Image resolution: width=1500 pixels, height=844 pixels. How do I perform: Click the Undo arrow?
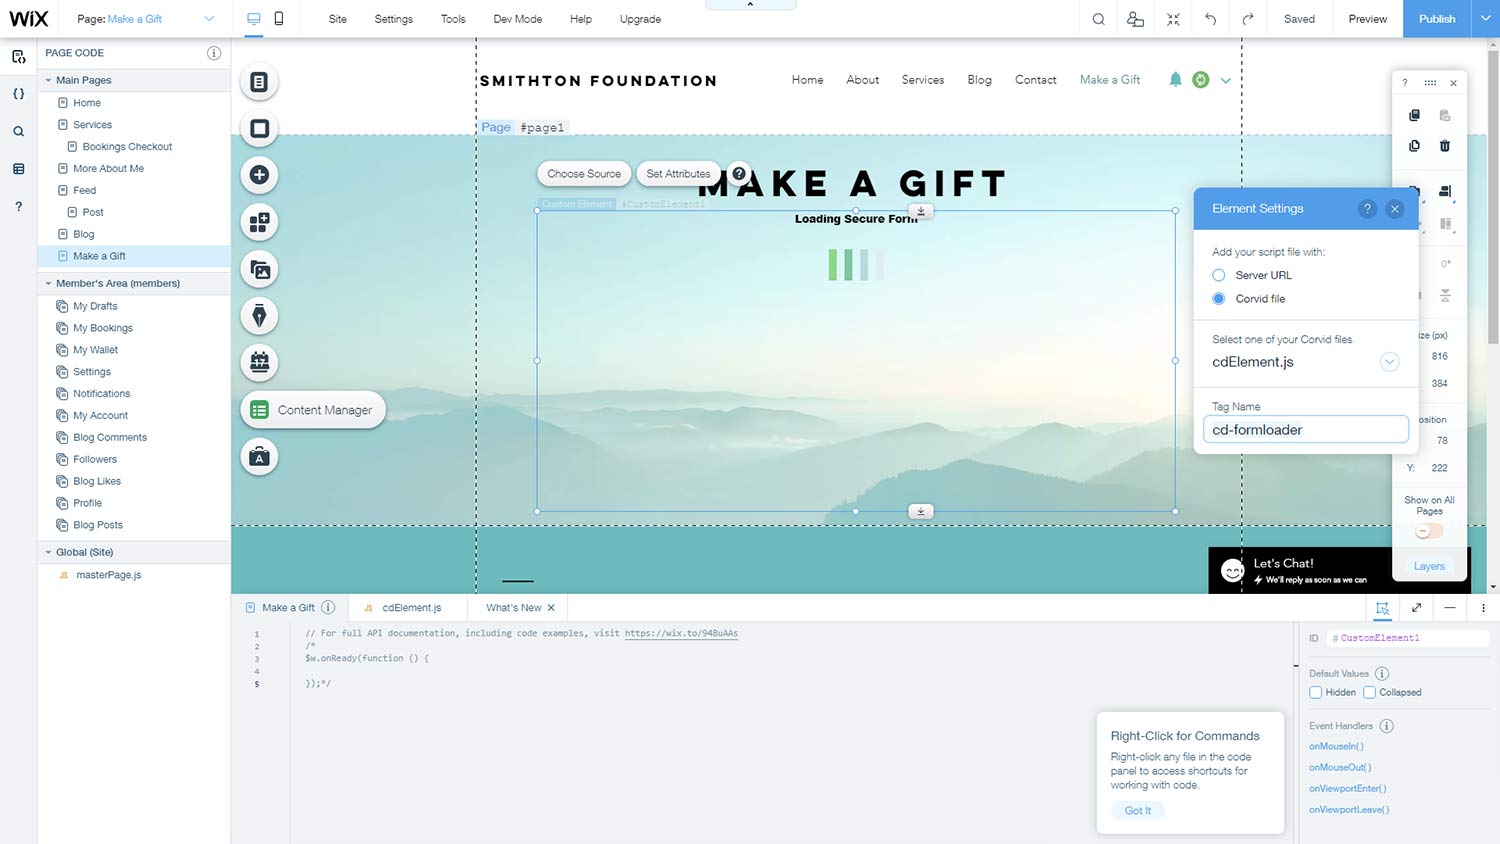pos(1210,19)
